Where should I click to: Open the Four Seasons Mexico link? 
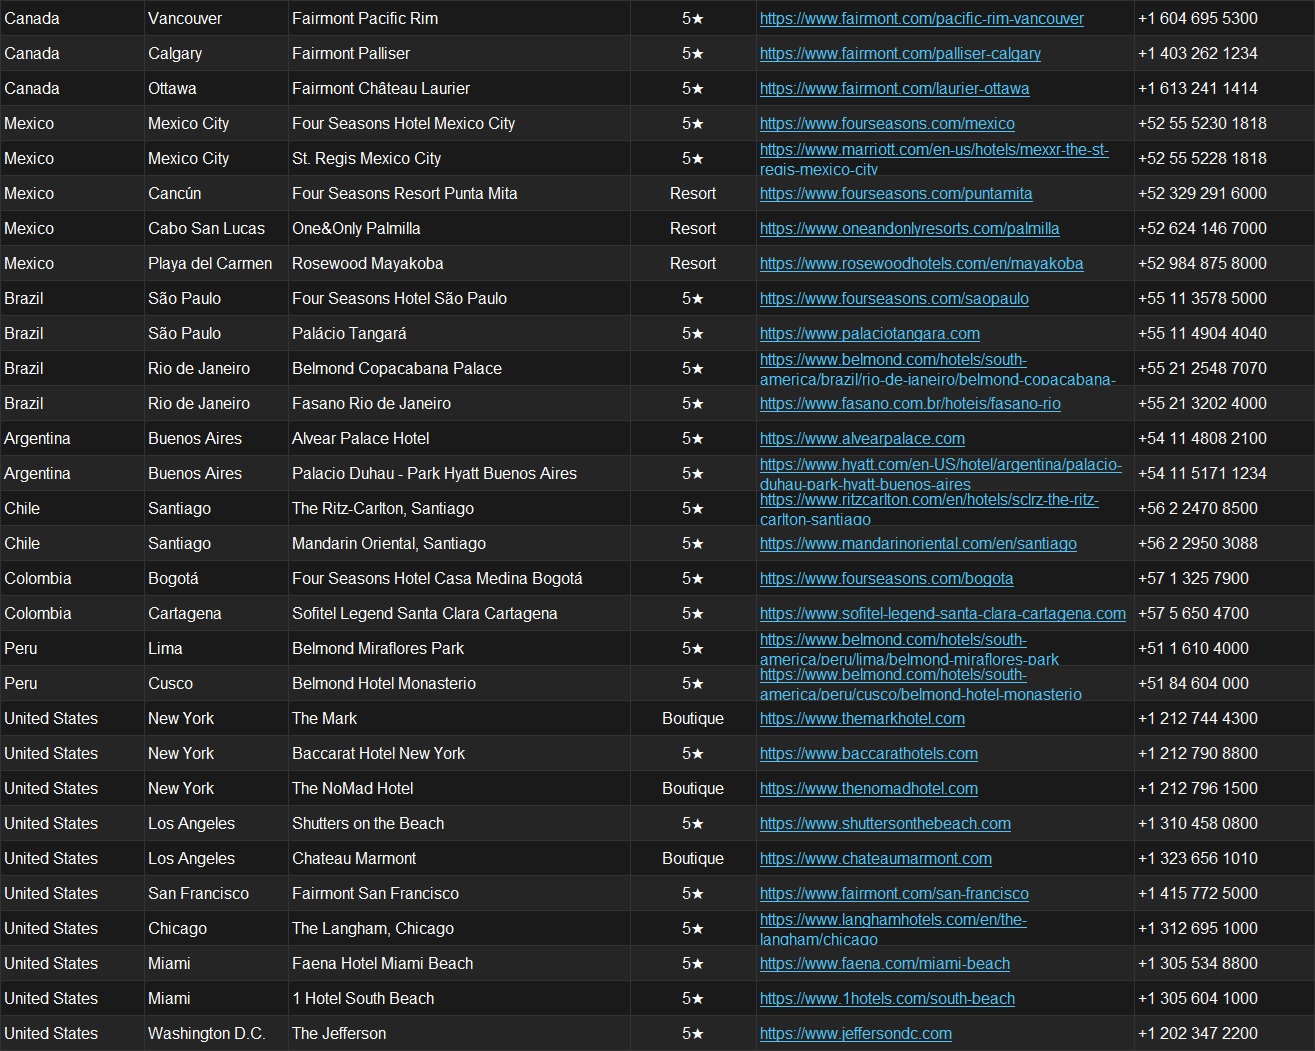point(887,123)
